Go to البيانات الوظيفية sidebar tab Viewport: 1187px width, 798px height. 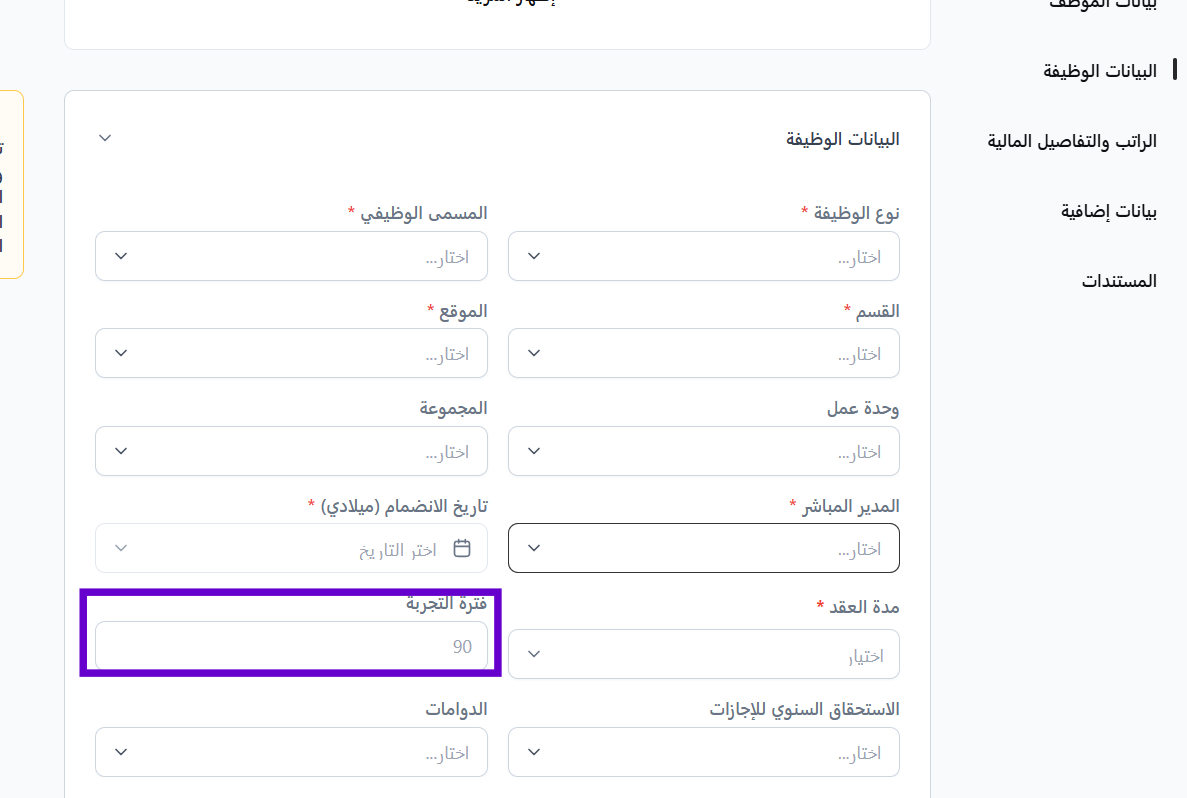click(1100, 71)
